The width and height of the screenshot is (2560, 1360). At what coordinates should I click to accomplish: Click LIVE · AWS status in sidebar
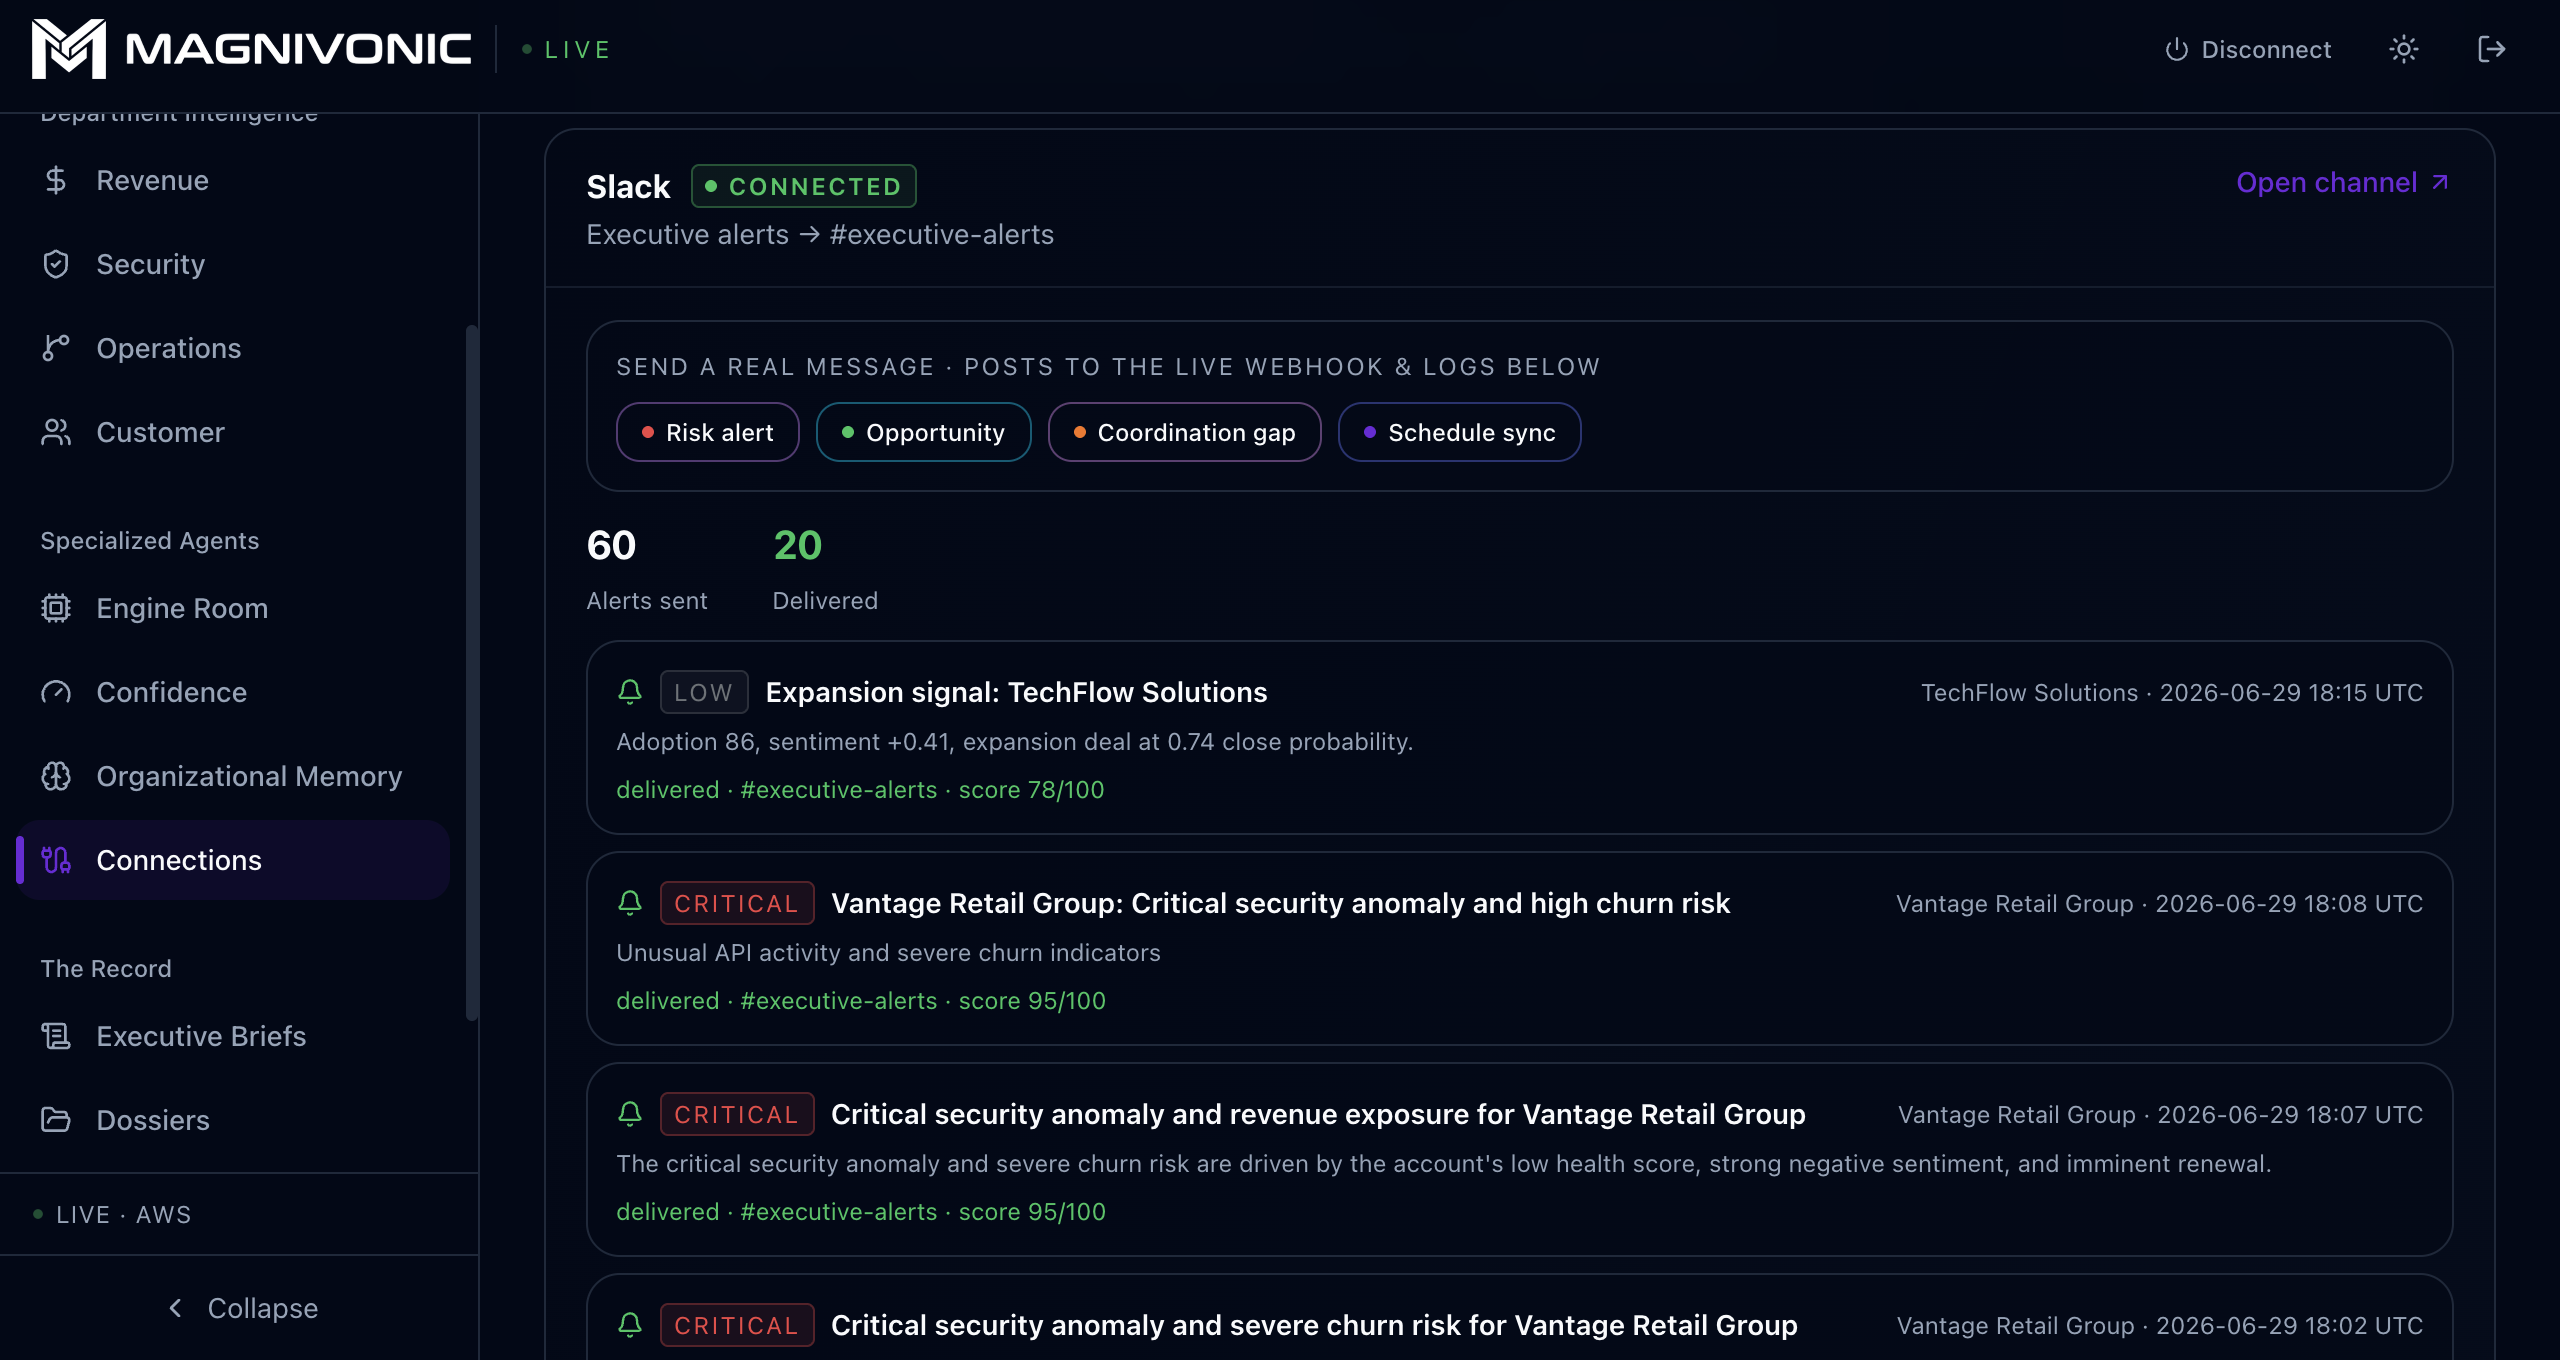point(112,1214)
